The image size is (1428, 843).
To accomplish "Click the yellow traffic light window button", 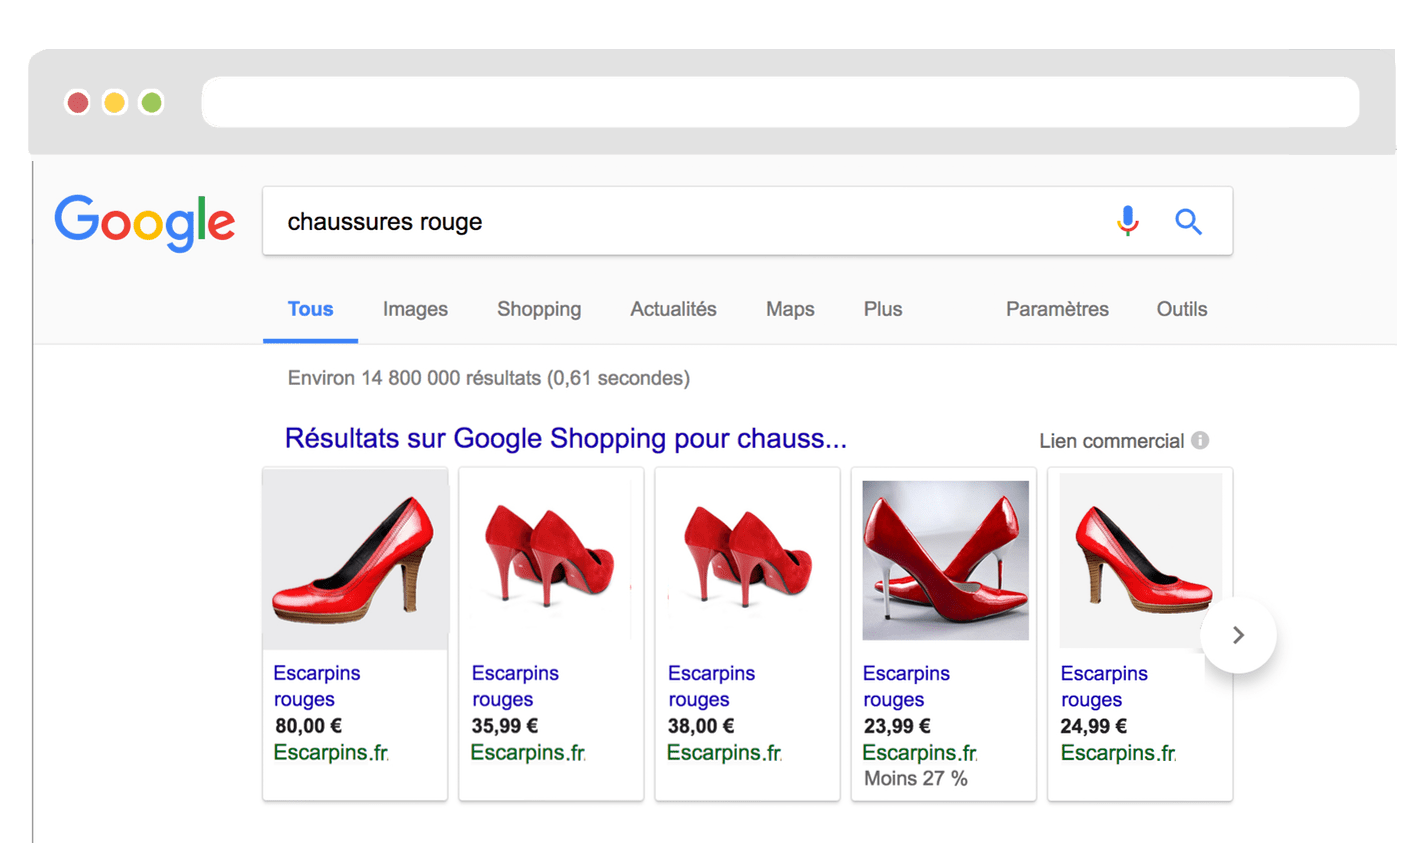I will [x=113, y=101].
